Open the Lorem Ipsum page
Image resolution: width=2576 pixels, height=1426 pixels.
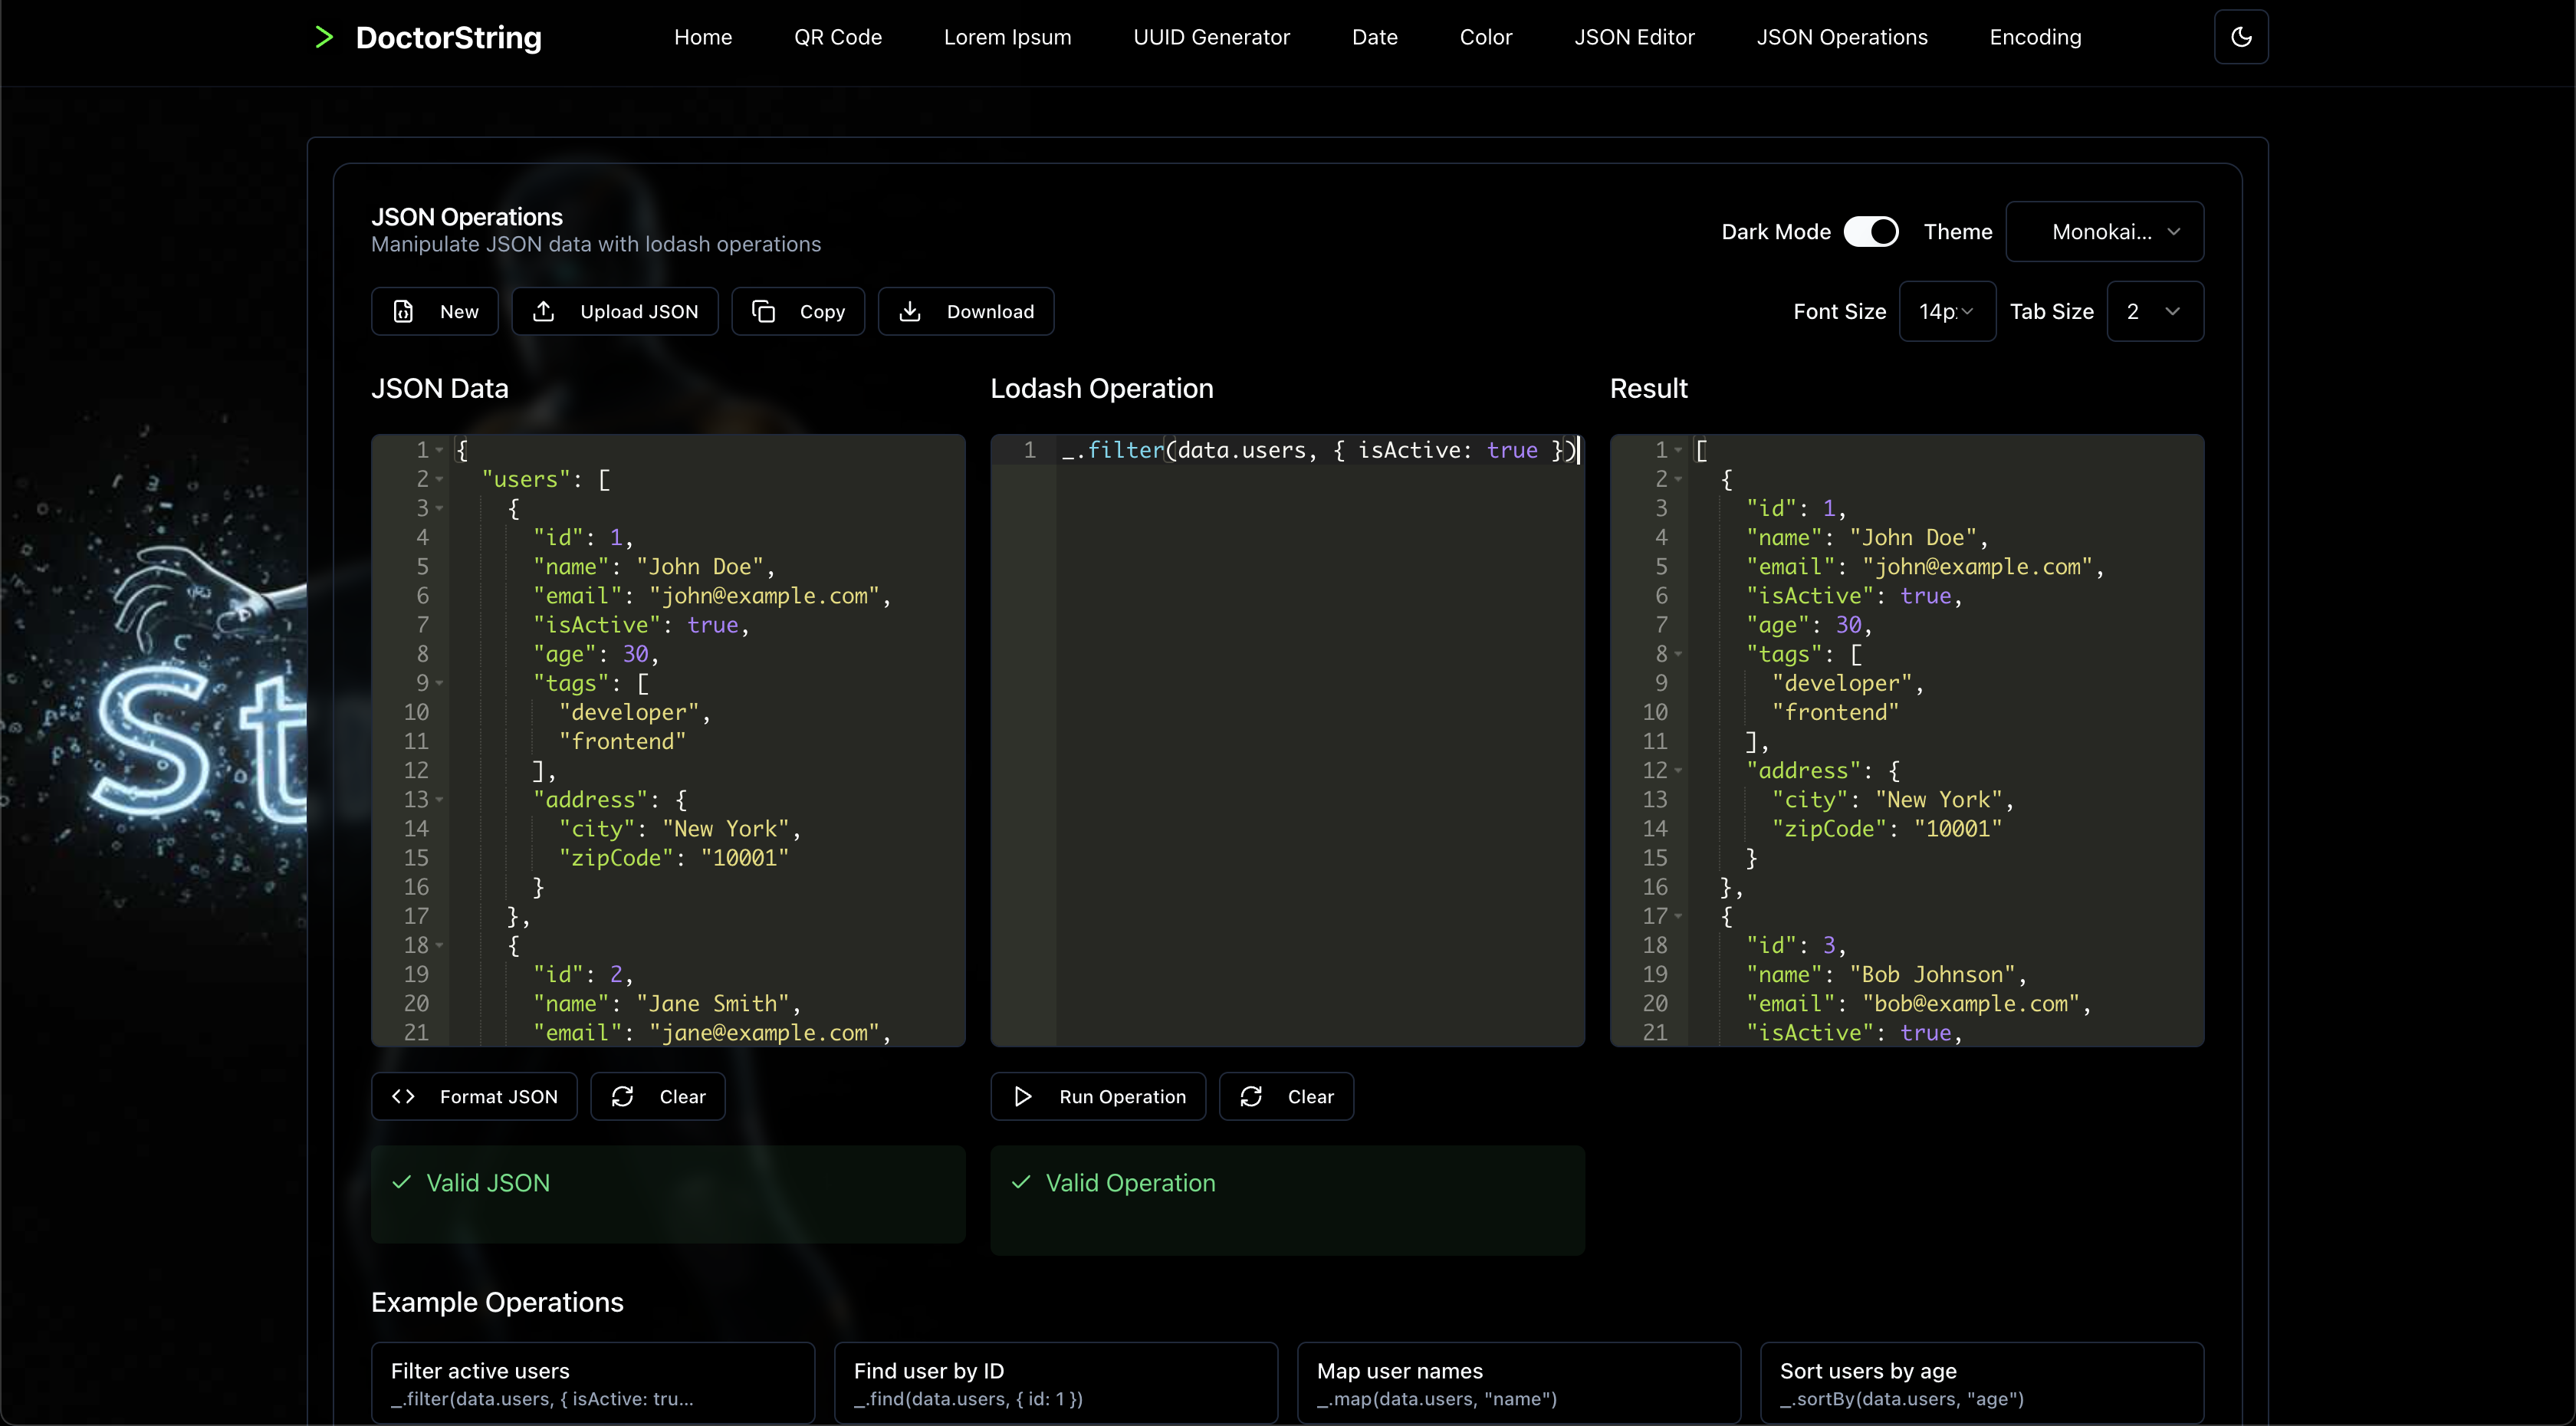click(x=1007, y=37)
